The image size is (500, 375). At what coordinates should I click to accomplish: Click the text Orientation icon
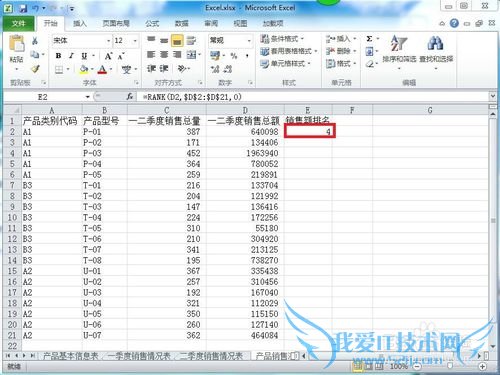[182, 69]
